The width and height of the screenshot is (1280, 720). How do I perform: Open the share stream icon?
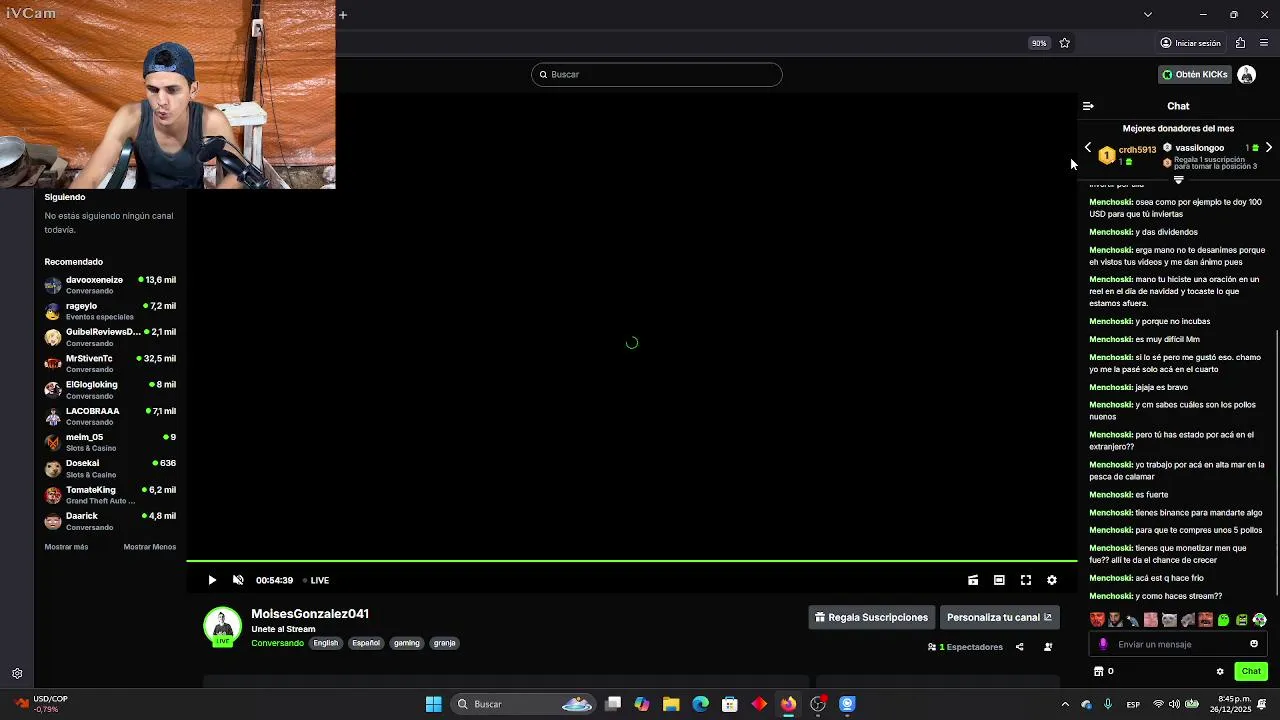tap(1019, 647)
